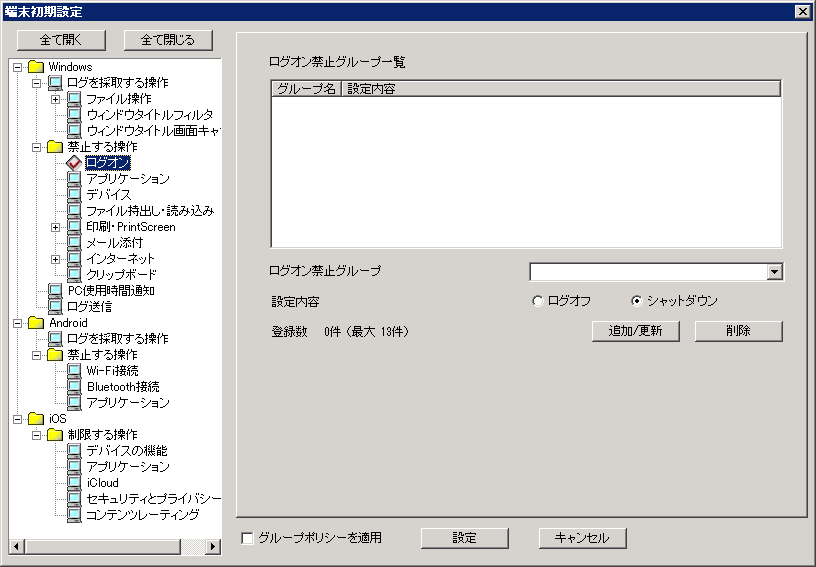Click the インターネット icon
Image resolution: width=816 pixels, height=567 pixels.
click(x=74, y=259)
